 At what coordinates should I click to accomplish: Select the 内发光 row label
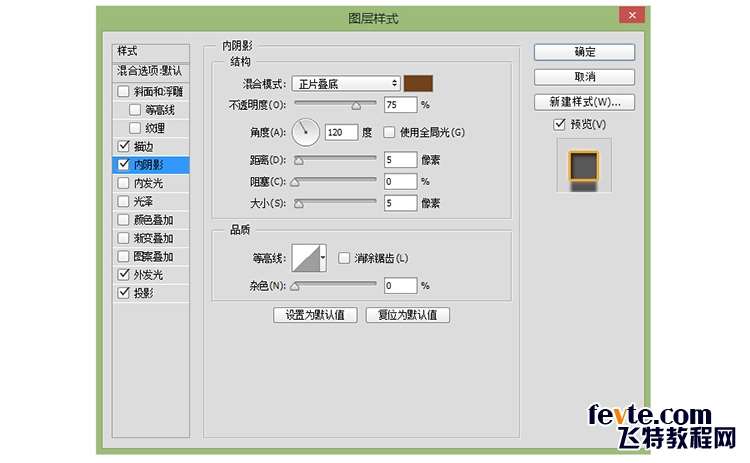(x=148, y=183)
